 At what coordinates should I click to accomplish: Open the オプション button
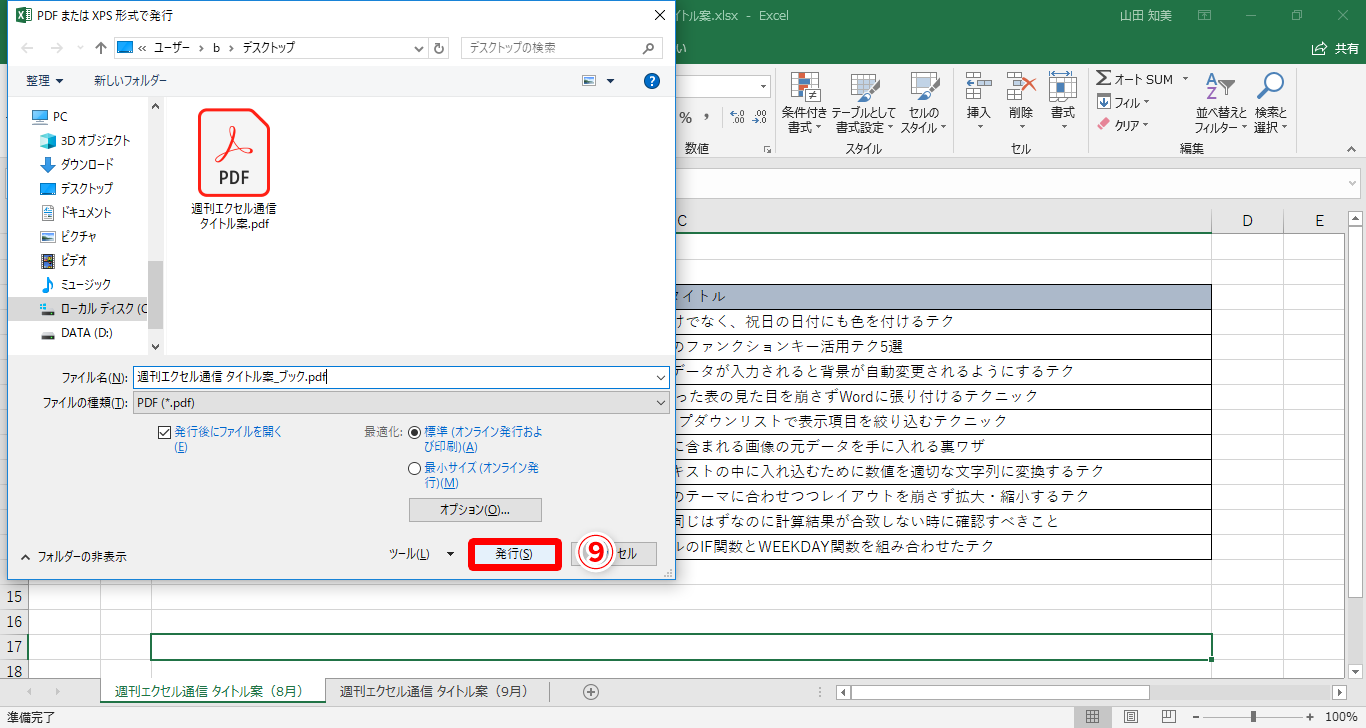point(475,510)
